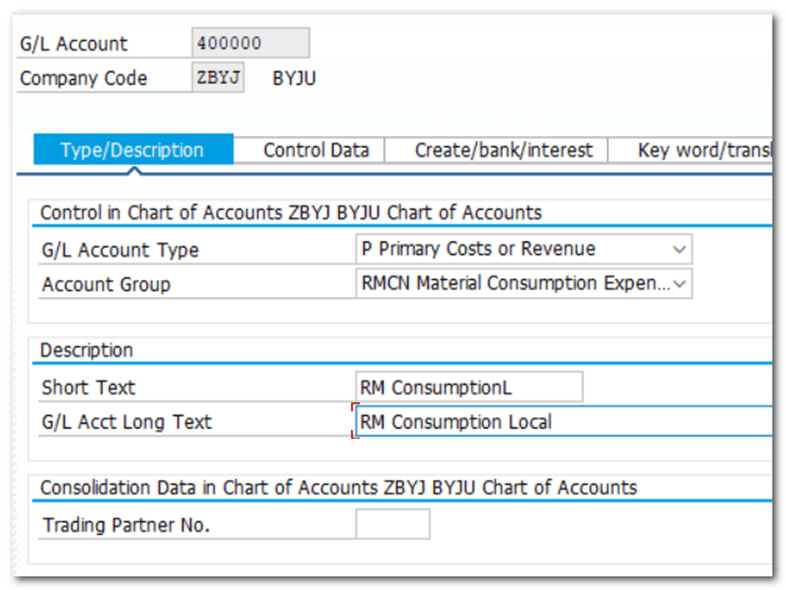The width and height of the screenshot is (786, 590).
Task: Click the G/L Account Type label
Action: pos(120,250)
